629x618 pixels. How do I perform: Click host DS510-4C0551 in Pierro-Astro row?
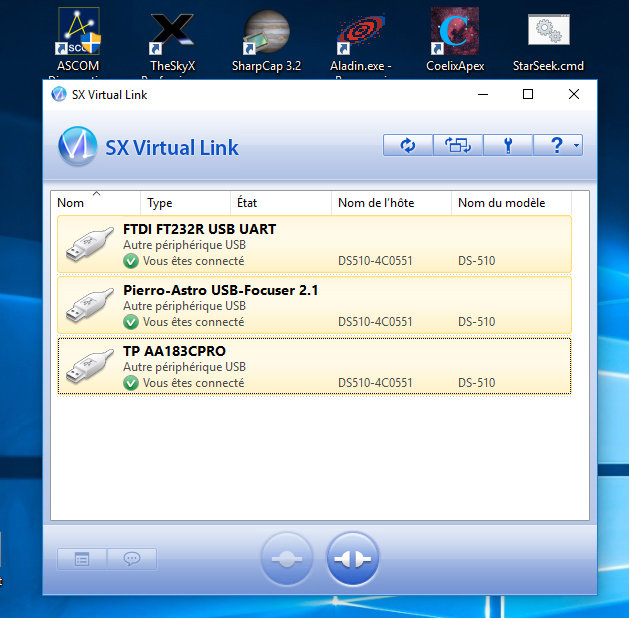[x=375, y=322]
